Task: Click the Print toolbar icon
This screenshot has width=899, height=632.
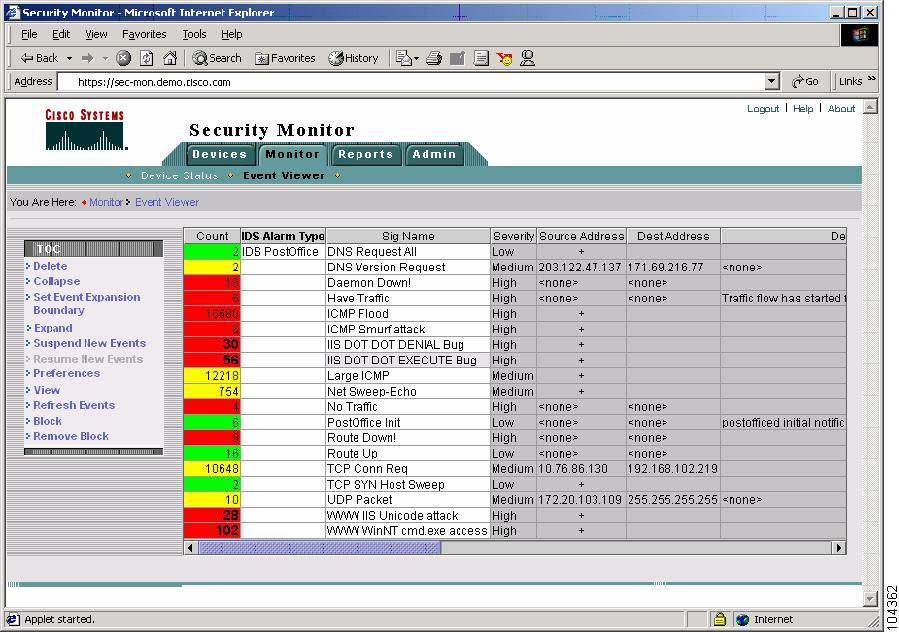Action: click(x=434, y=58)
